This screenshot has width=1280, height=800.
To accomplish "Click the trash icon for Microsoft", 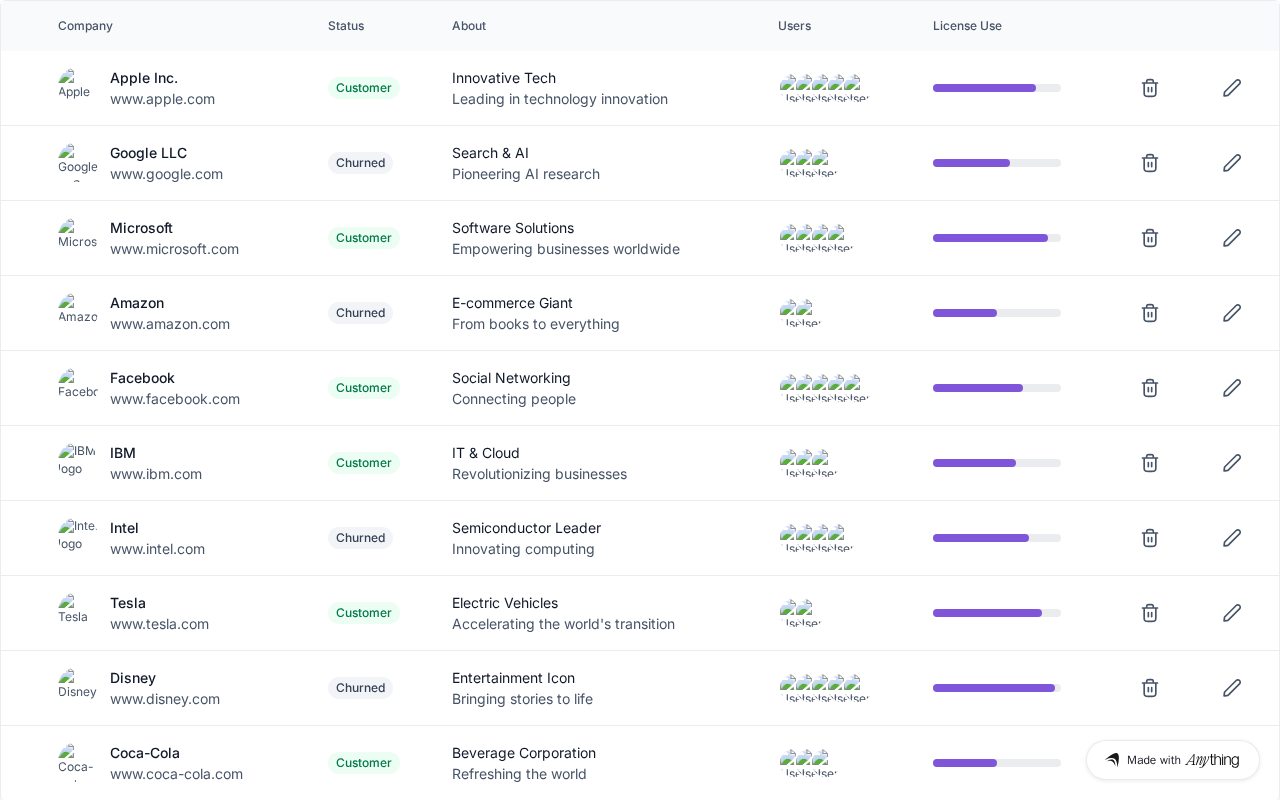I will [1150, 238].
